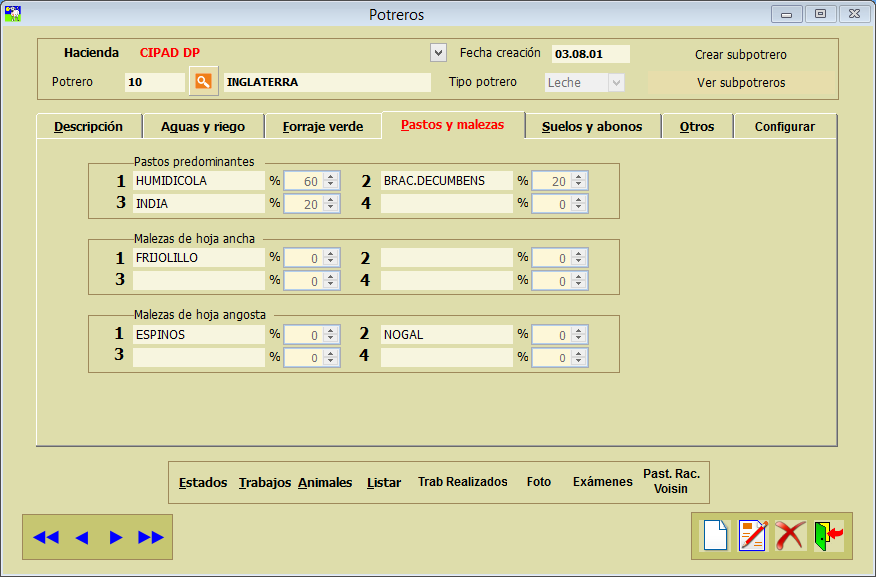Click the search Potrero magnifier icon
This screenshot has height=577, width=876.
[203, 82]
